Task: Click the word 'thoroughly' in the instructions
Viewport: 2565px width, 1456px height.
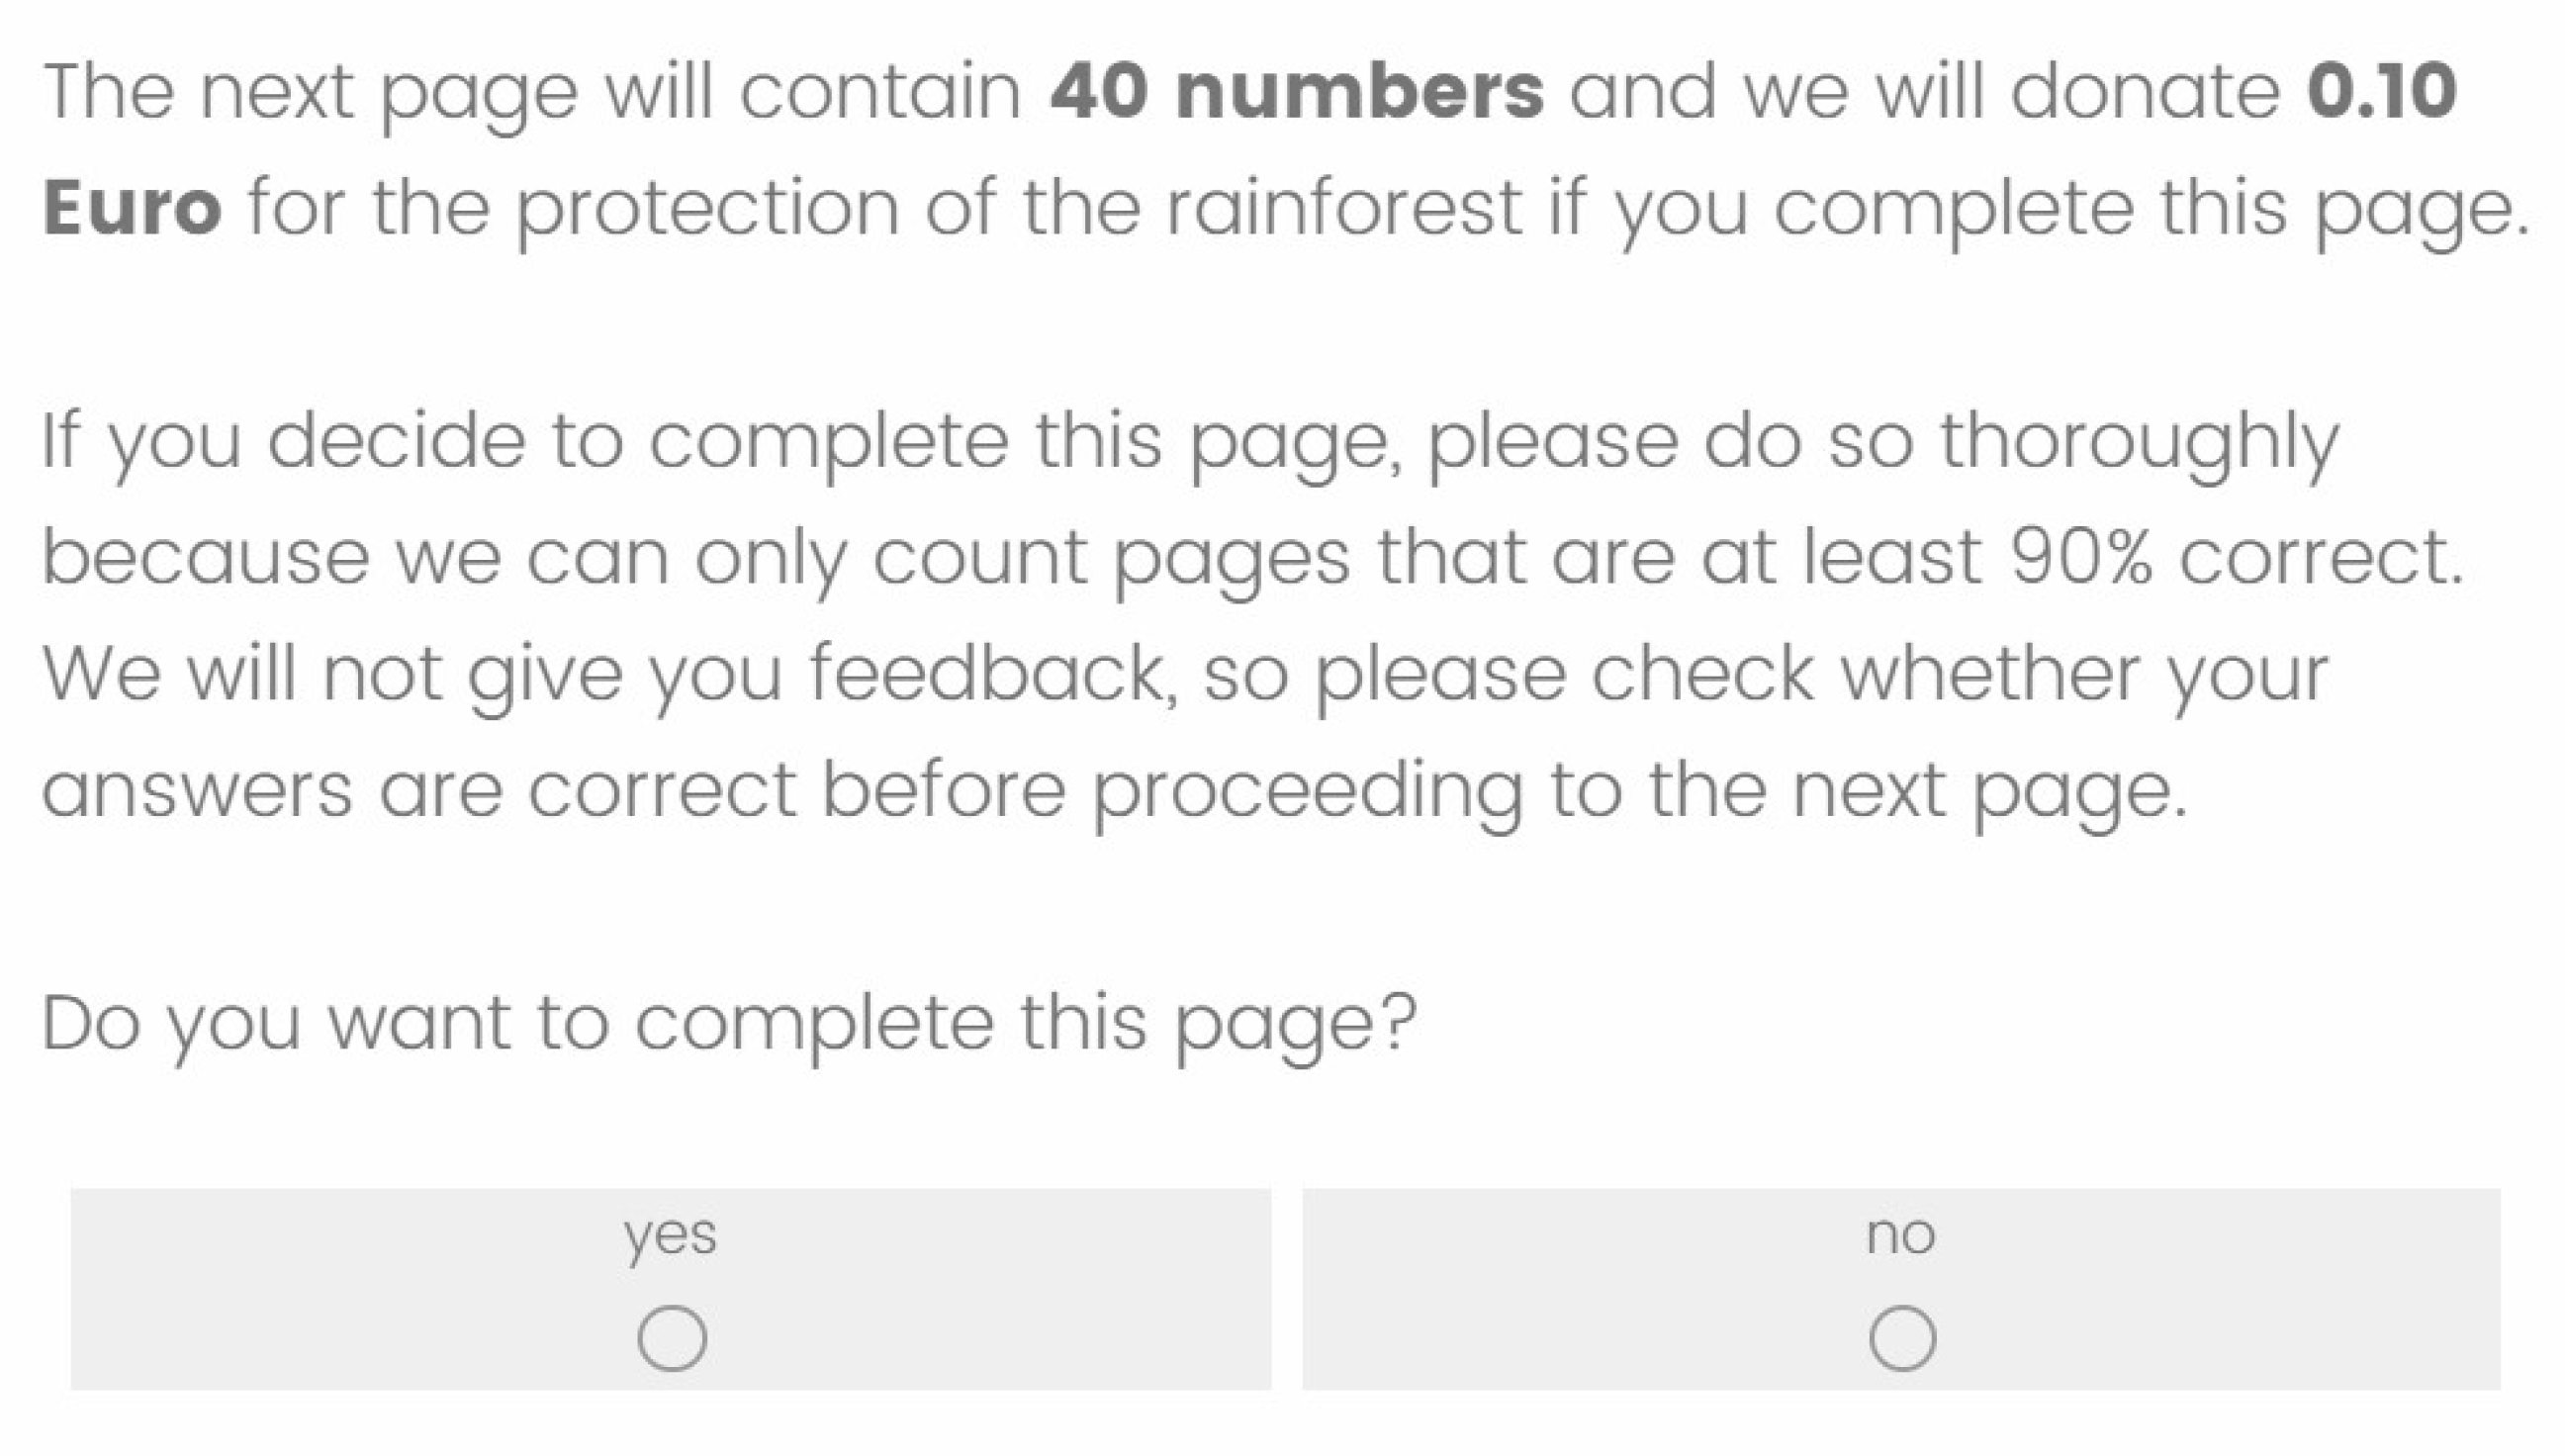Action: coord(2138,441)
